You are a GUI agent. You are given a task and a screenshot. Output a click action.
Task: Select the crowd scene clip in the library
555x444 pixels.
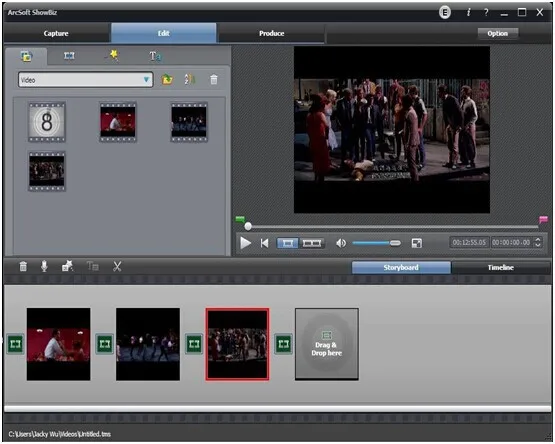click(x=47, y=171)
